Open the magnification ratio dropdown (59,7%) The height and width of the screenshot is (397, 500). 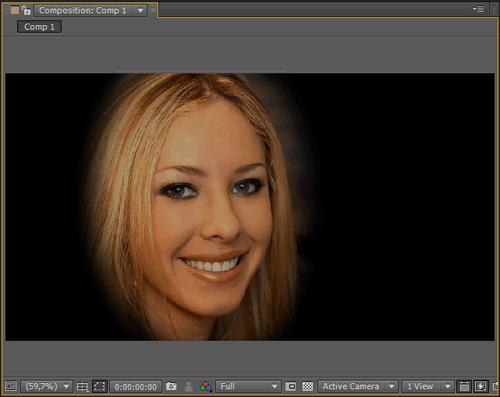click(46, 386)
